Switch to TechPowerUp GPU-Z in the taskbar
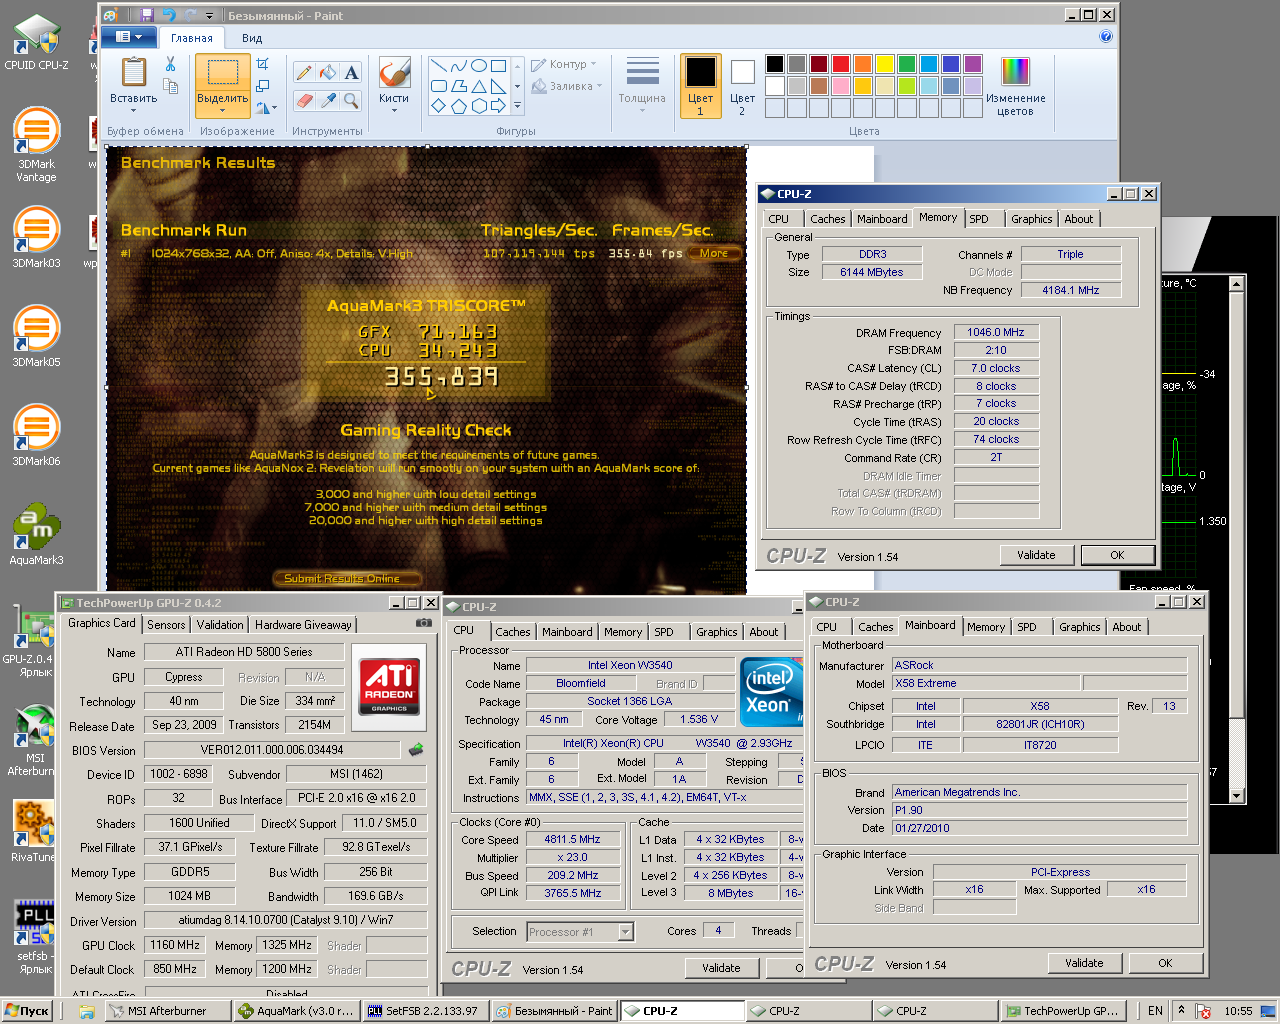1280x1024 pixels. click(1062, 1011)
